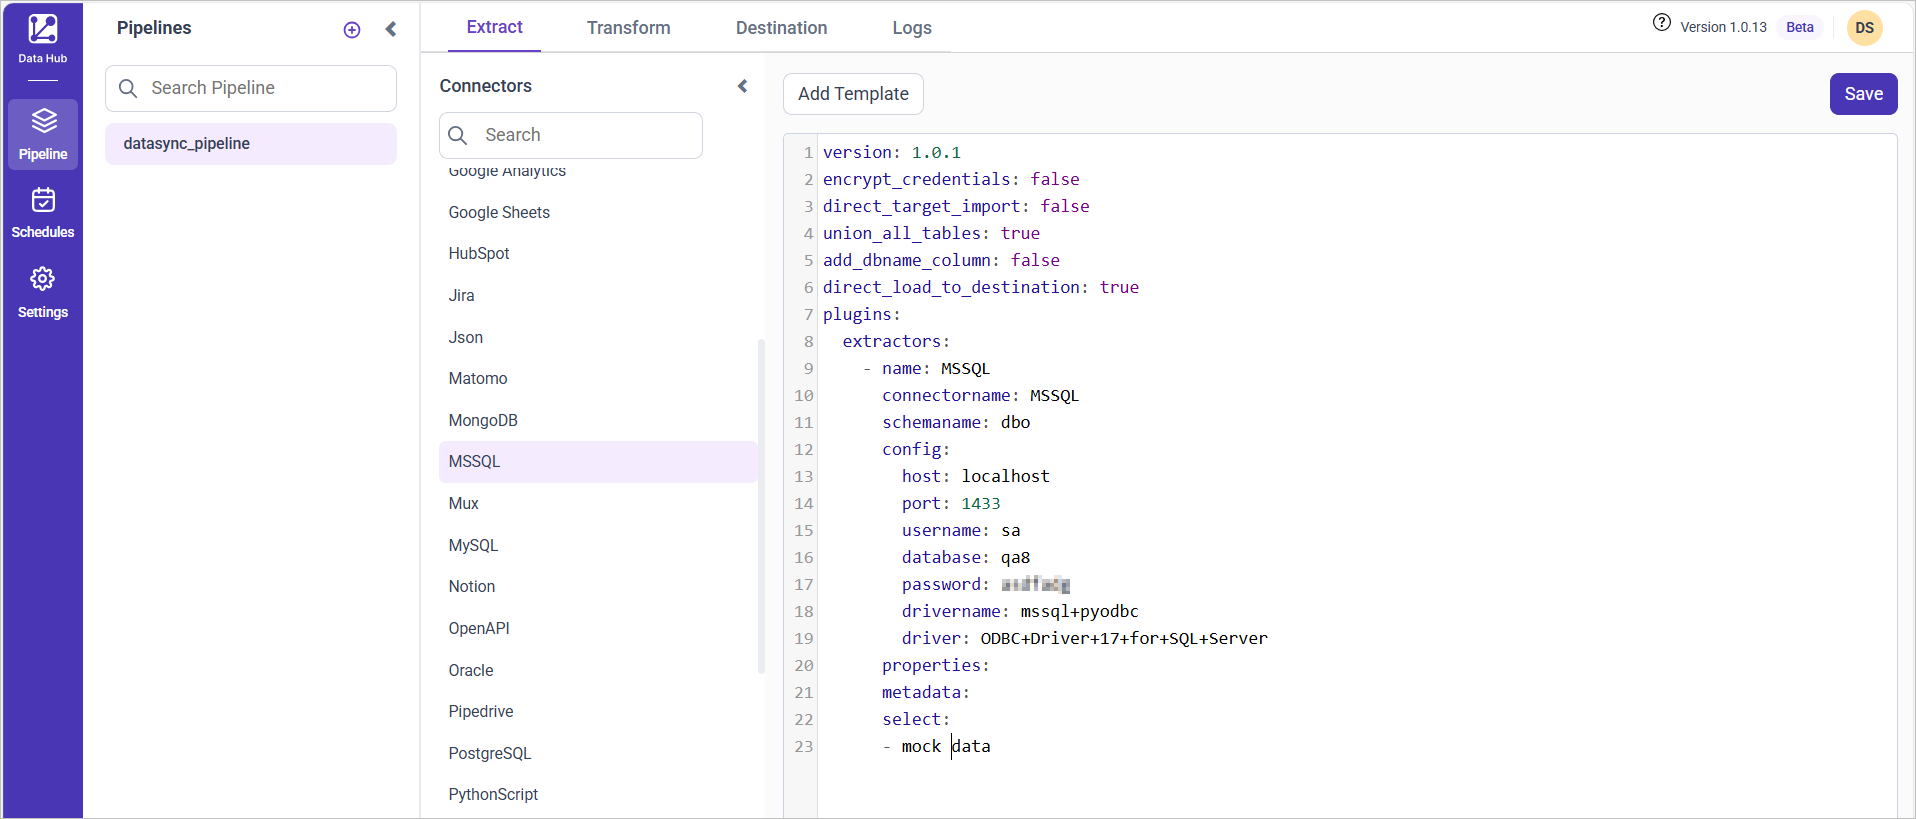Screen dimensions: 1916x819
Task: Click the 'union_all_tables: true' line
Action: pyautogui.click(x=931, y=233)
